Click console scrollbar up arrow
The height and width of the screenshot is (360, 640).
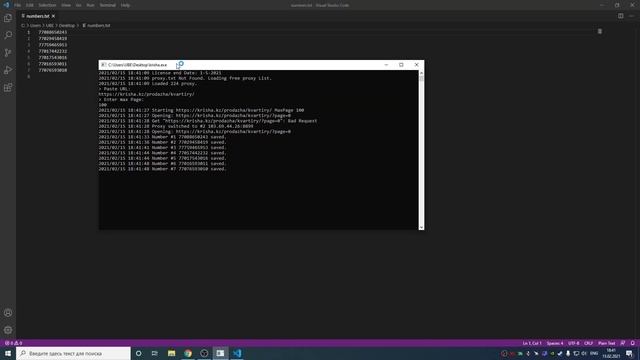[x=421, y=73]
